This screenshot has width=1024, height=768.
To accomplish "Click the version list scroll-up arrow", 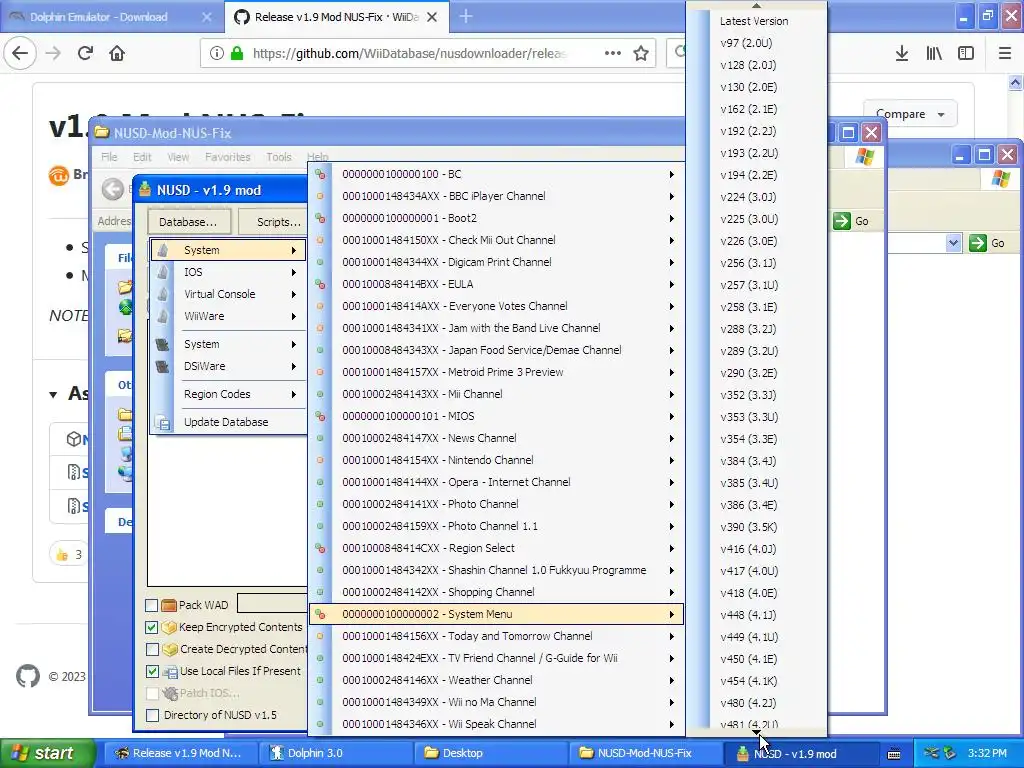I will tap(756, 5).
